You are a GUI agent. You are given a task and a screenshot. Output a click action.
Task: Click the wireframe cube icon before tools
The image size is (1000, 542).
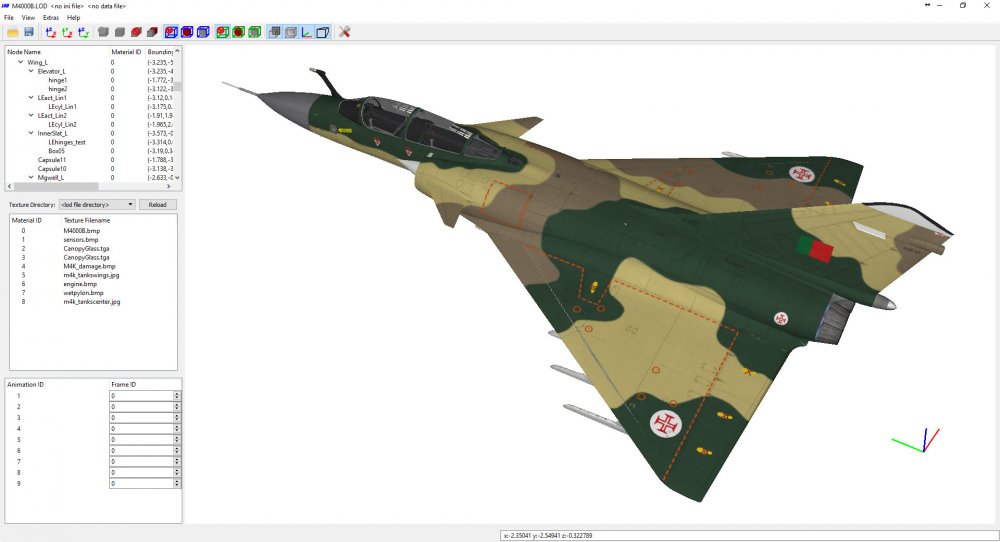tap(323, 32)
